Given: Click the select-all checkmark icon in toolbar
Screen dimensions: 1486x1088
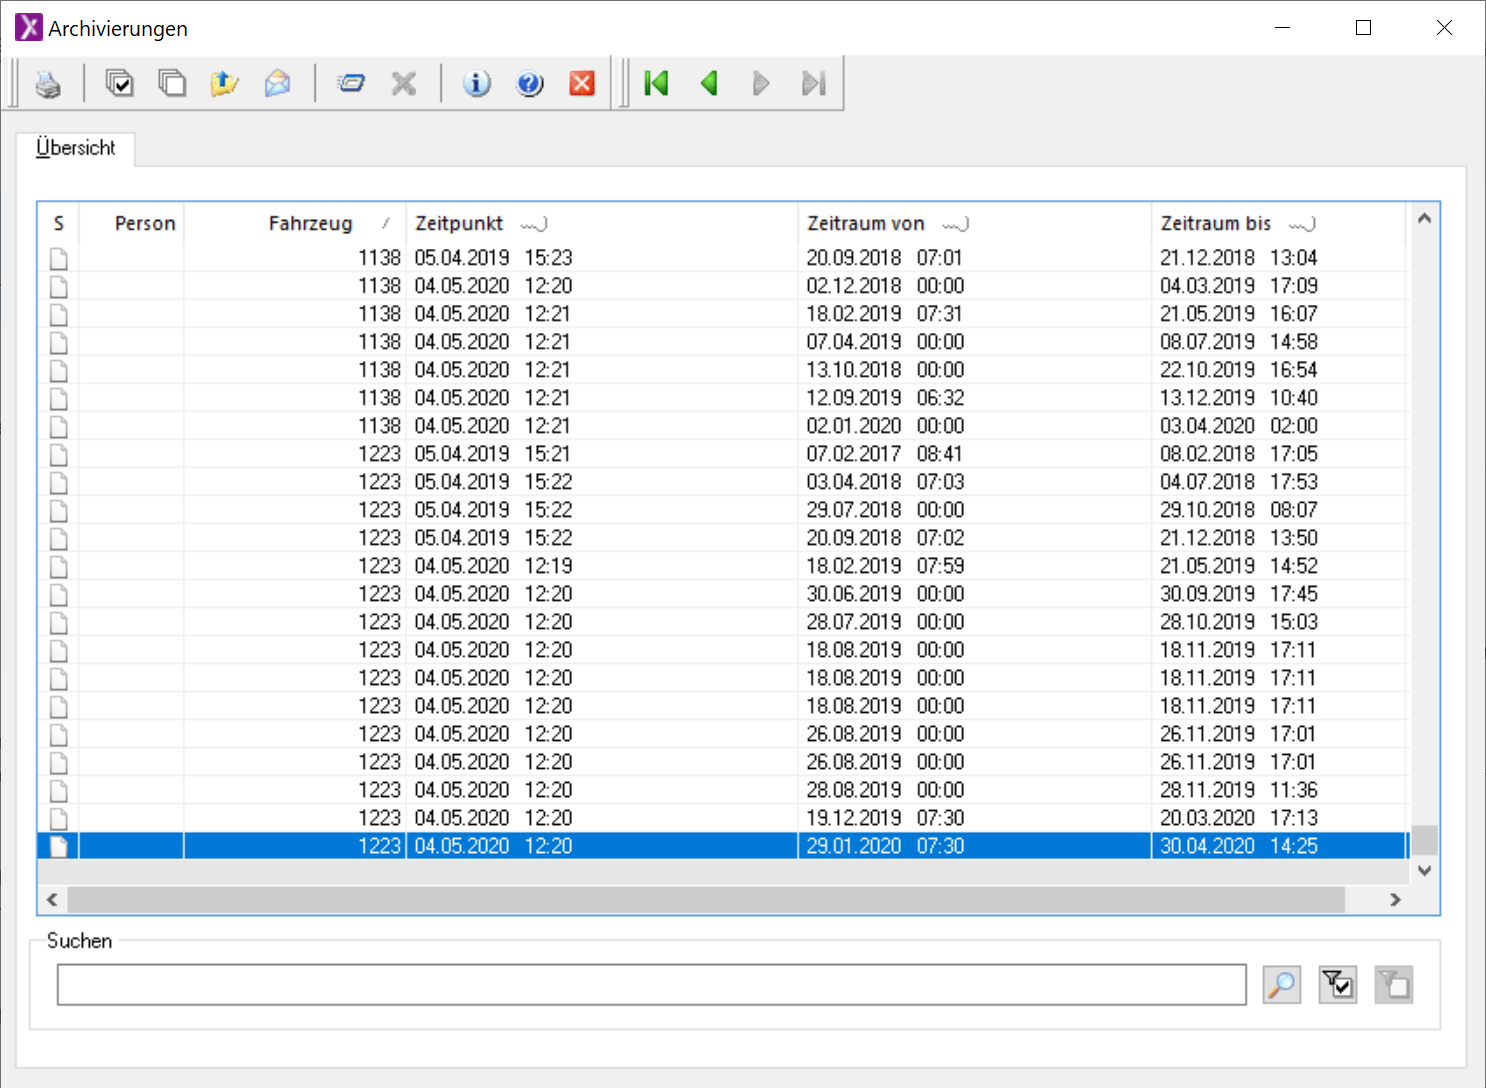Looking at the screenshot, I should tap(120, 84).
